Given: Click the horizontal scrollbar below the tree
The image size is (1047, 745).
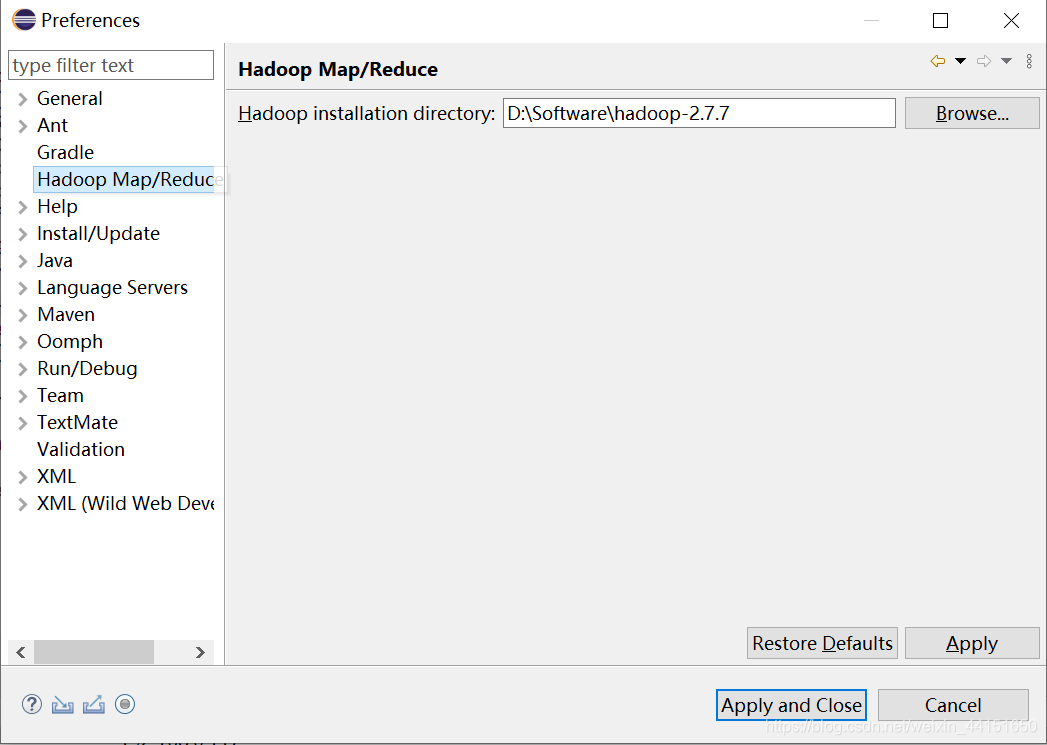Looking at the screenshot, I should [95, 652].
